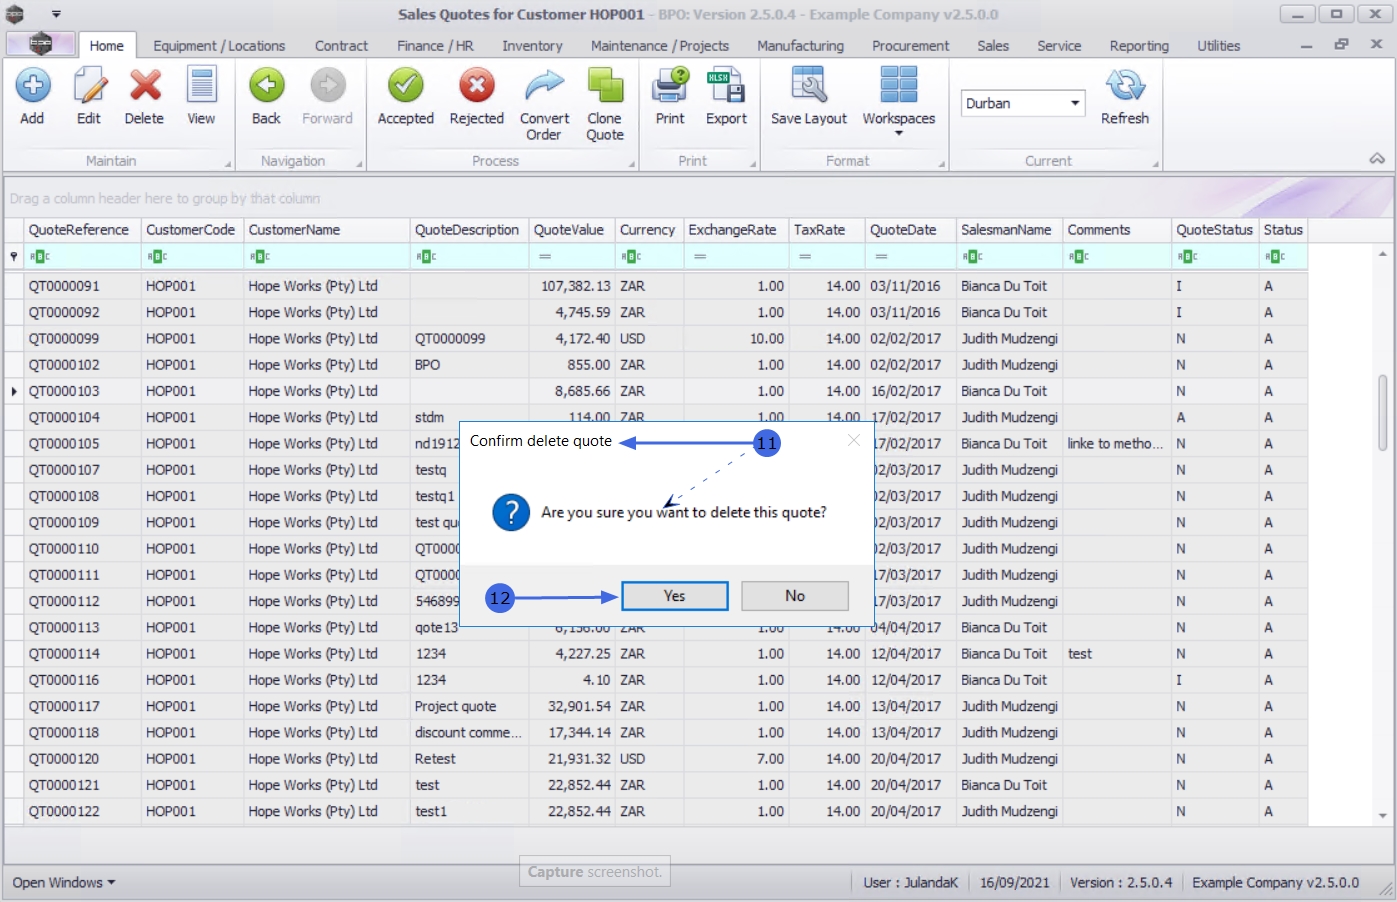1397x902 pixels.
Task: Open the Contract tab
Action: (341, 46)
